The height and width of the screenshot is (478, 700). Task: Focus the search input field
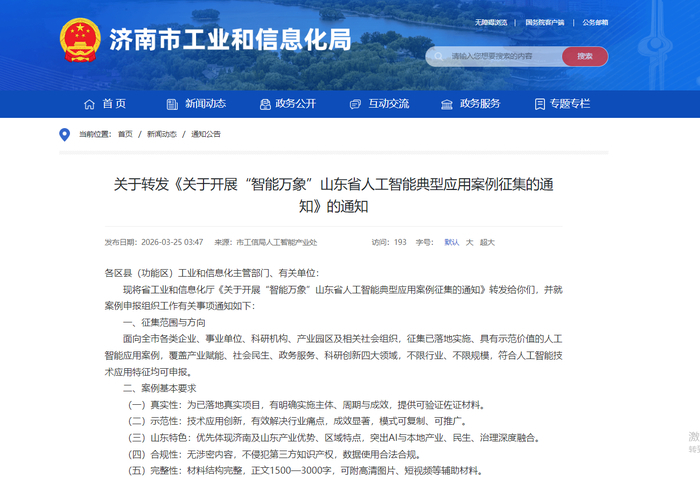click(x=500, y=56)
